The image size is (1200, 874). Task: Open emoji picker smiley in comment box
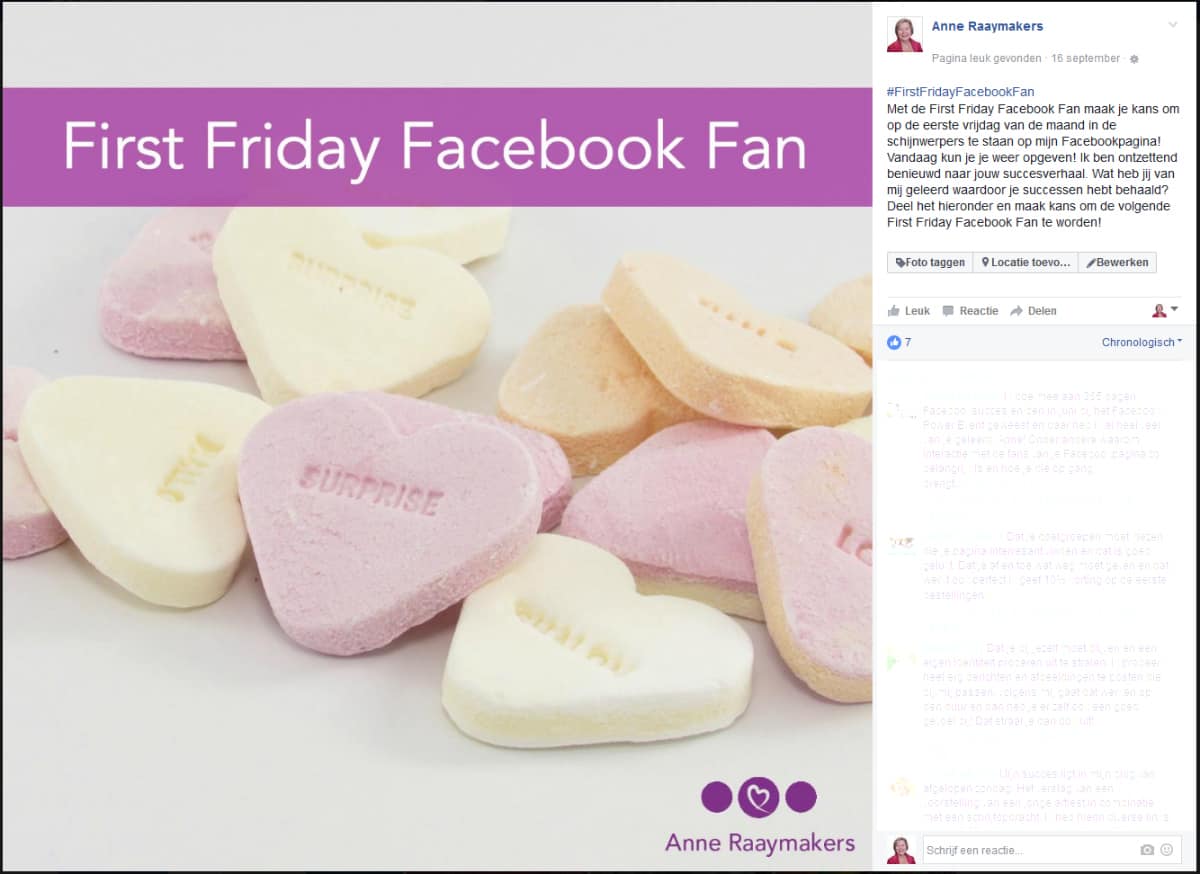(1166, 850)
